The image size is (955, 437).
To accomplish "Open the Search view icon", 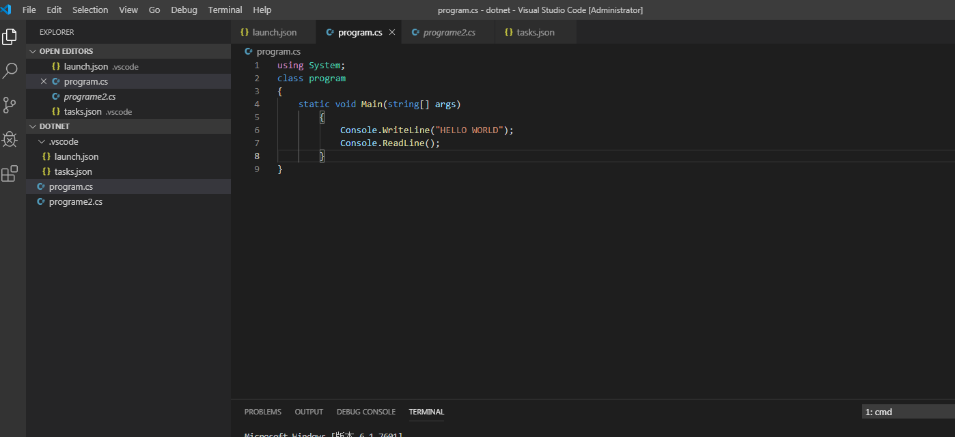I will pos(11,71).
